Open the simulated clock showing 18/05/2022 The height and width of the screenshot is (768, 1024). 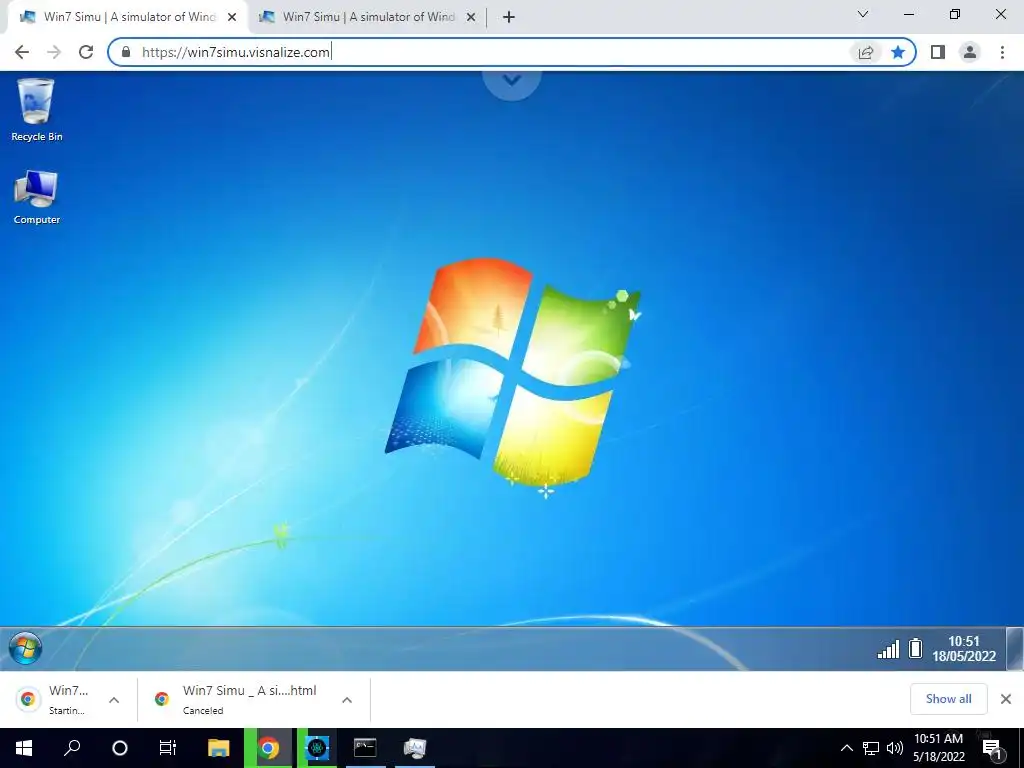tap(964, 648)
